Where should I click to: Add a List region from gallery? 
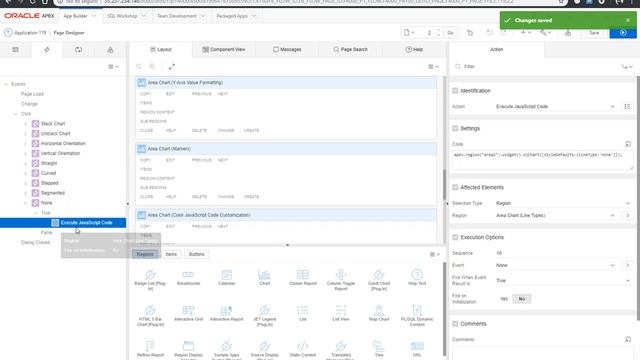click(x=303, y=313)
